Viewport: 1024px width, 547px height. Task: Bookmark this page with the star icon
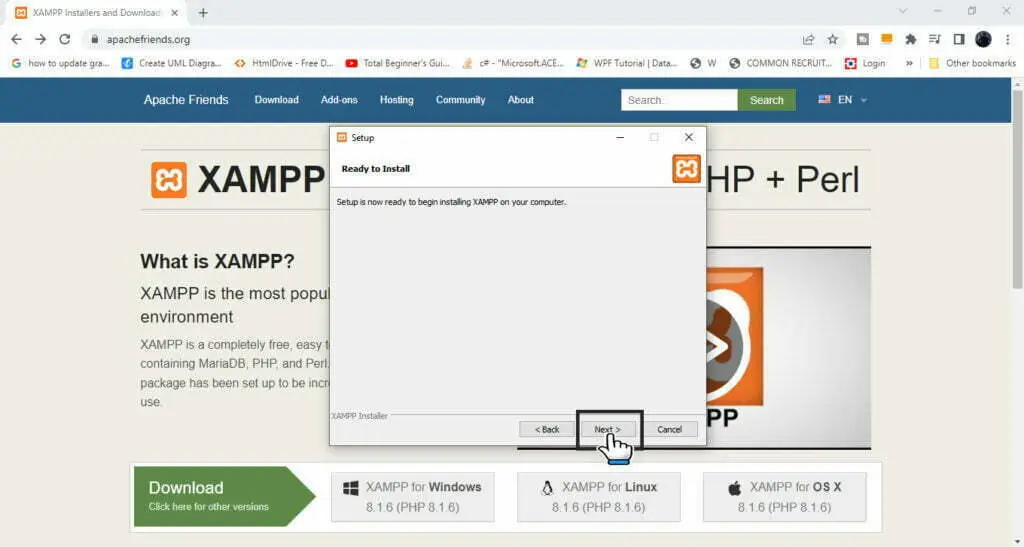tap(833, 39)
